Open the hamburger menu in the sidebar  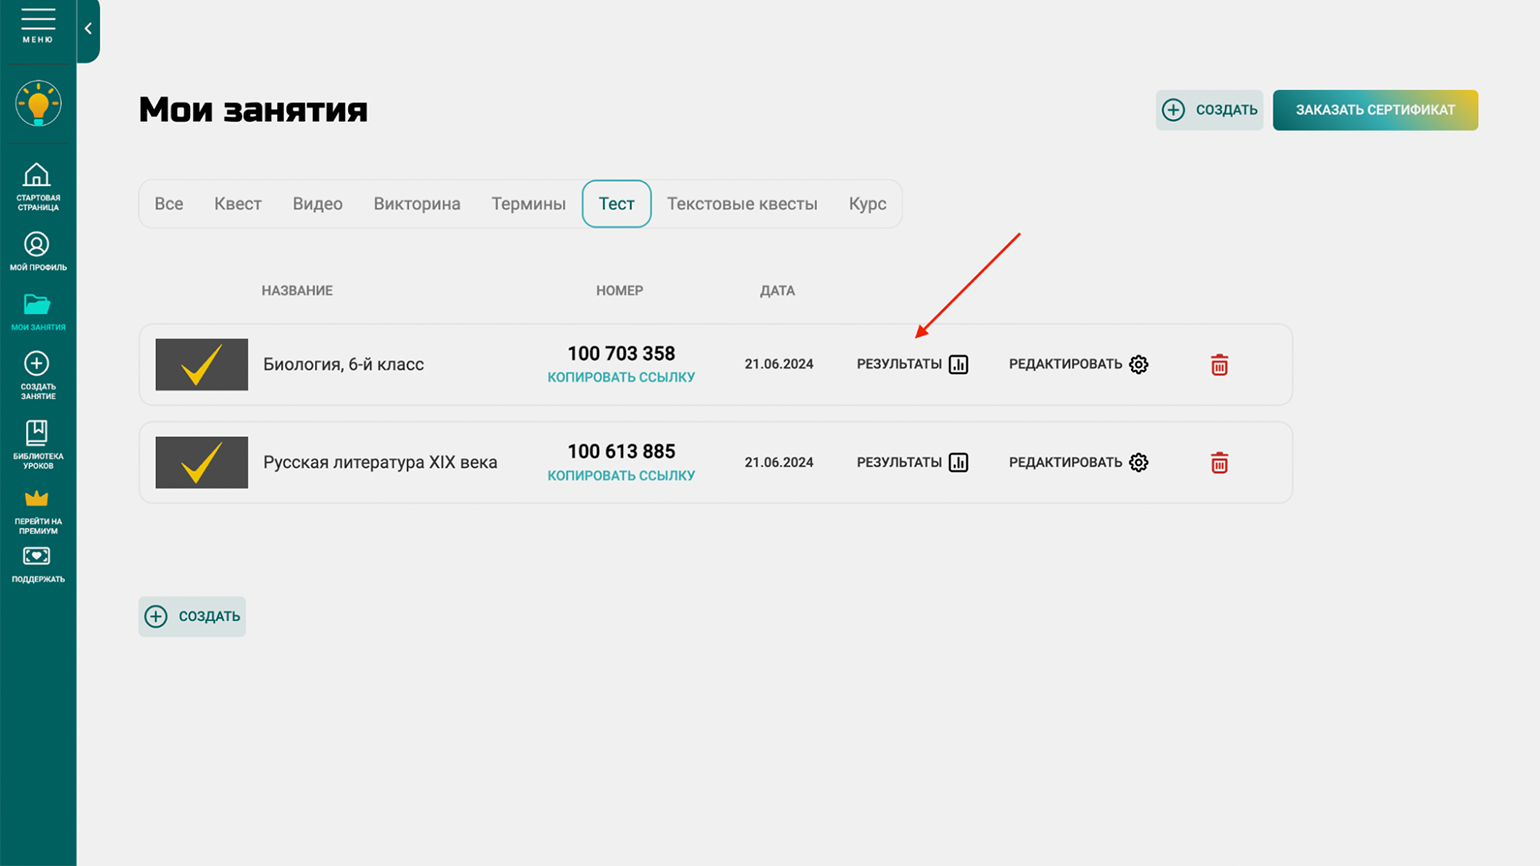click(x=37, y=24)
